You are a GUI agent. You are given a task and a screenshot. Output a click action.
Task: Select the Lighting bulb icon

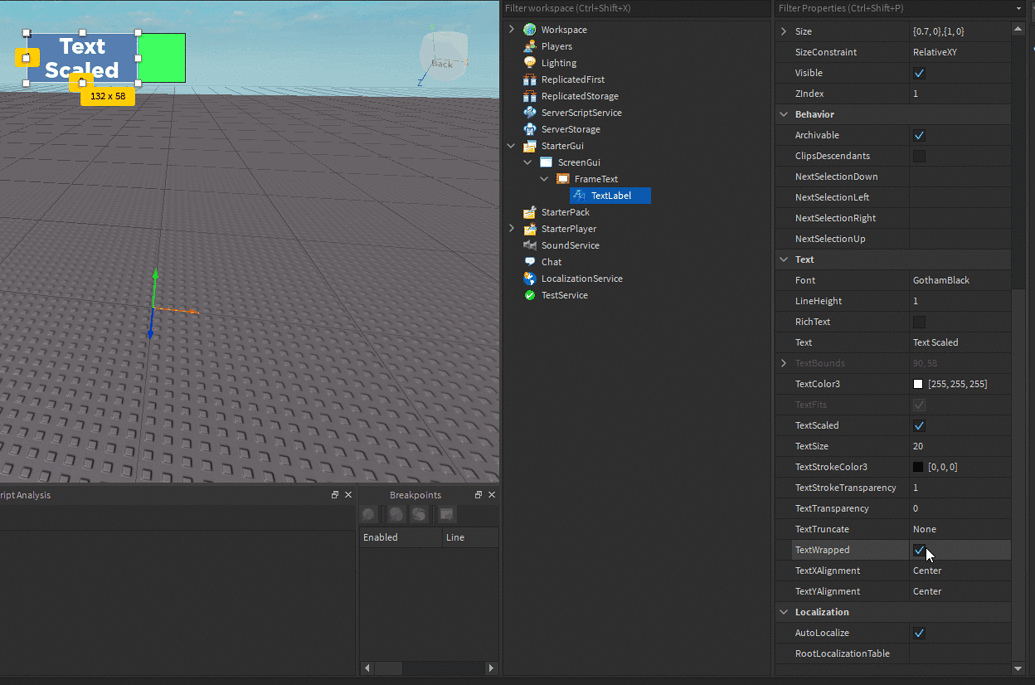(x=529, y=63)
